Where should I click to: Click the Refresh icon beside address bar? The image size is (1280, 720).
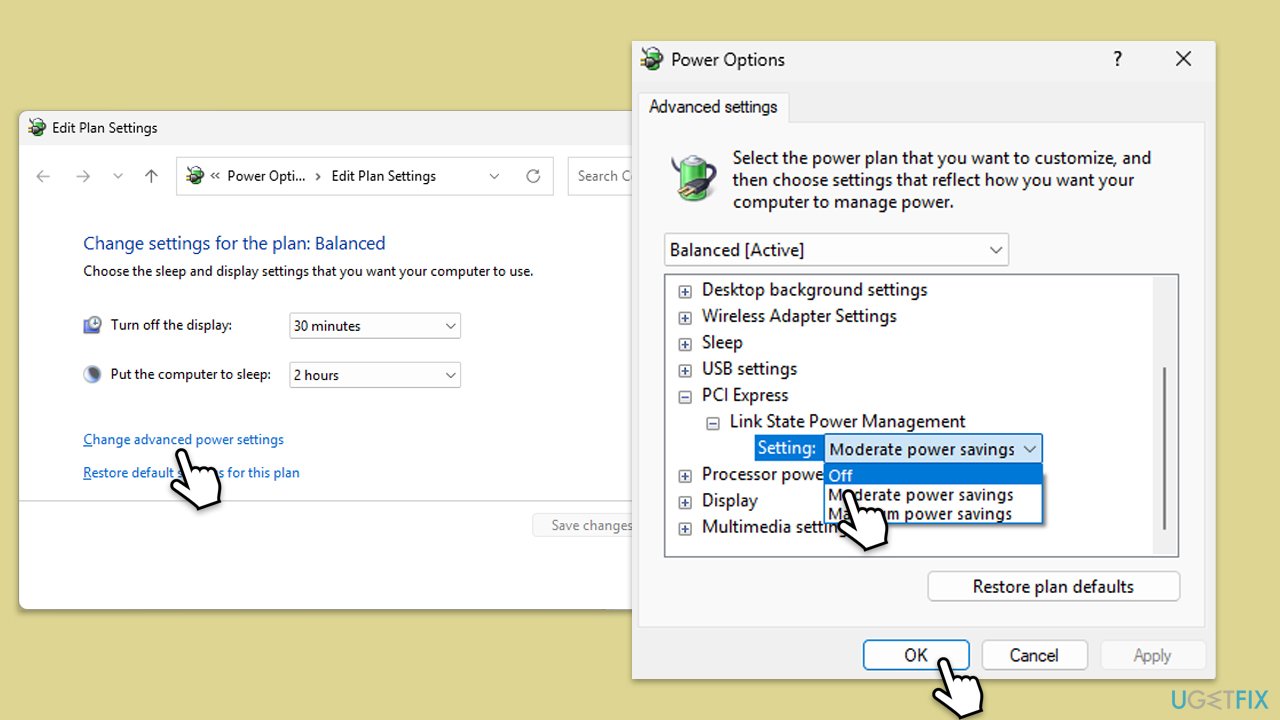(533, 176)
